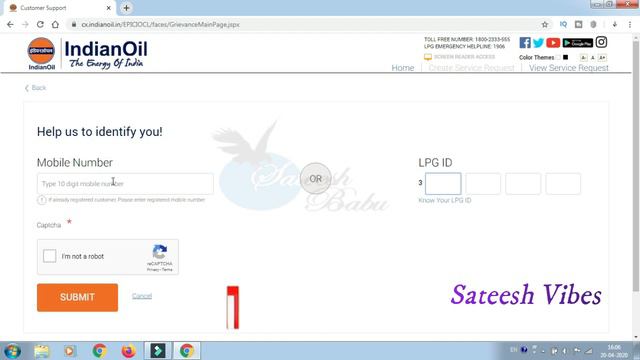
Task: Open IndianOil YouTube channel icon
Action: pyautogui.click(x=553, y=43)
